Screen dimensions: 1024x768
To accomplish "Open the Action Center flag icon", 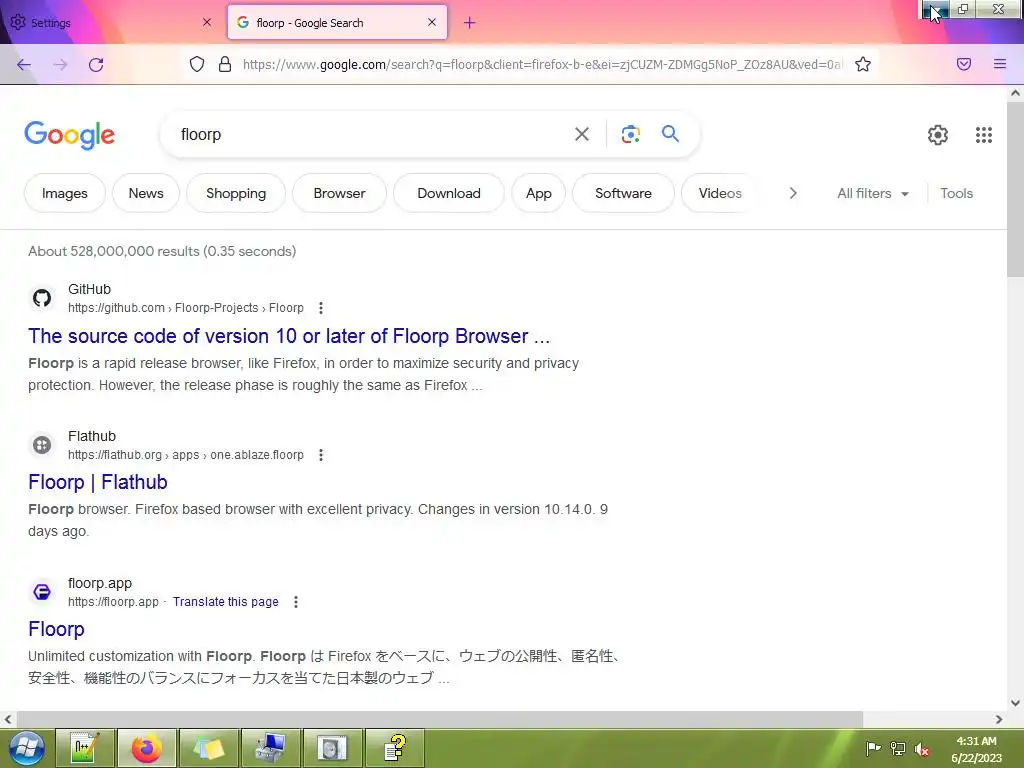I will pyautogui.click(x=873, y=748).
